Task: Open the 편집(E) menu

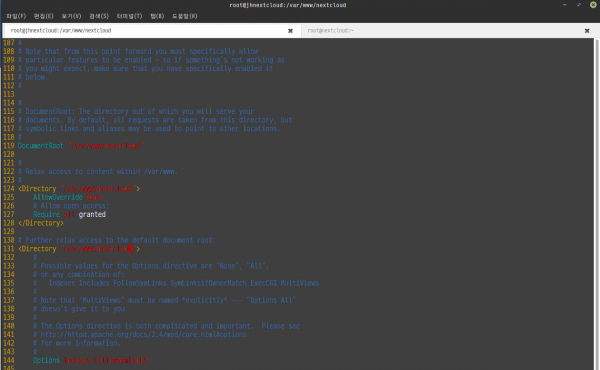Action: 44,16
